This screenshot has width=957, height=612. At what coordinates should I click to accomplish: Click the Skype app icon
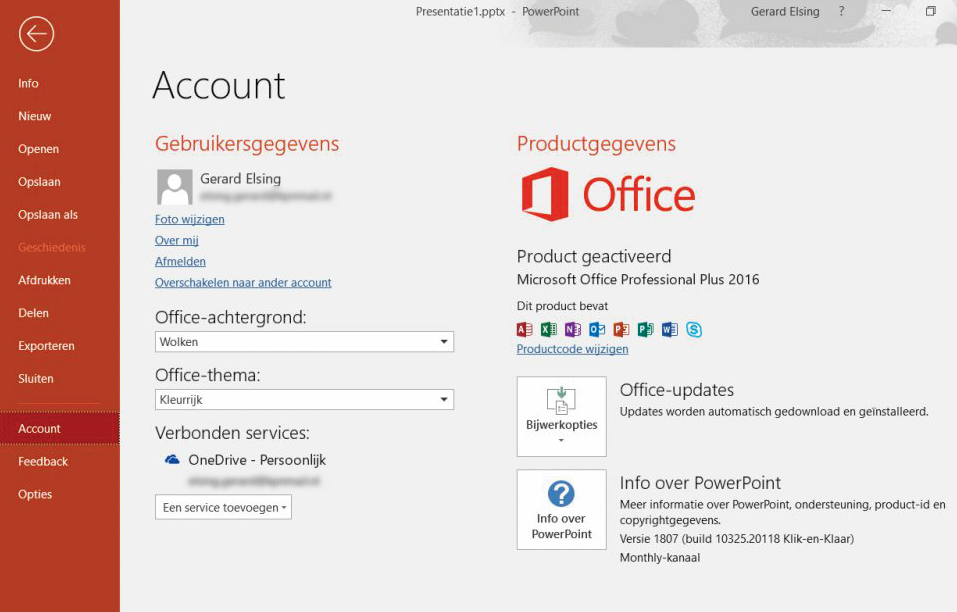click(694, 329)
